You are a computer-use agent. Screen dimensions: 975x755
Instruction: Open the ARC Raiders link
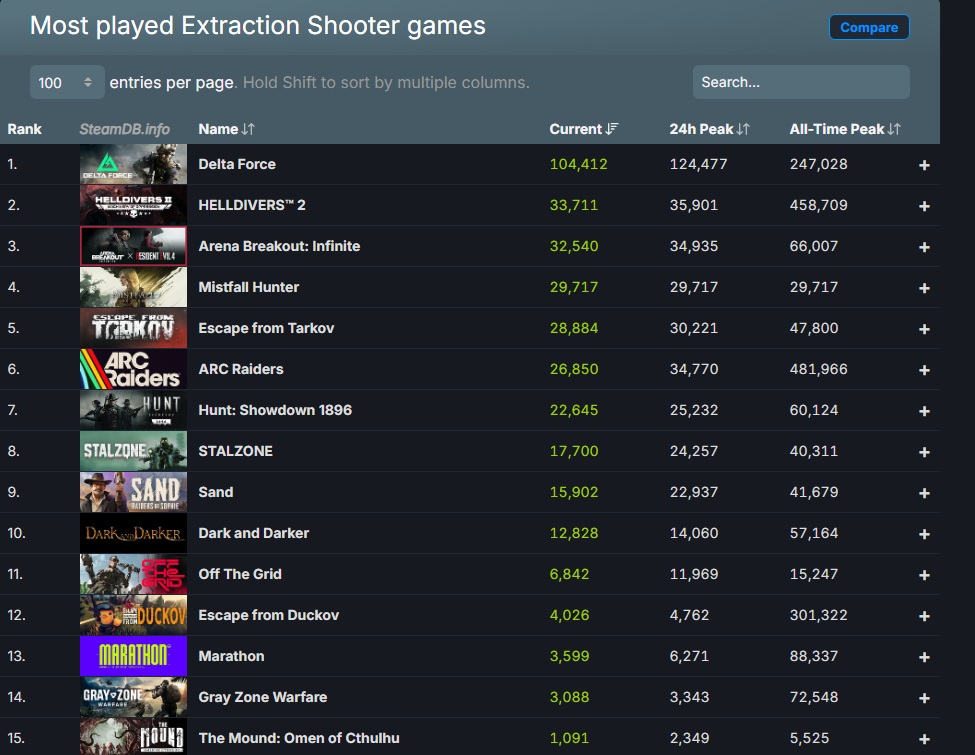point(241,369)
